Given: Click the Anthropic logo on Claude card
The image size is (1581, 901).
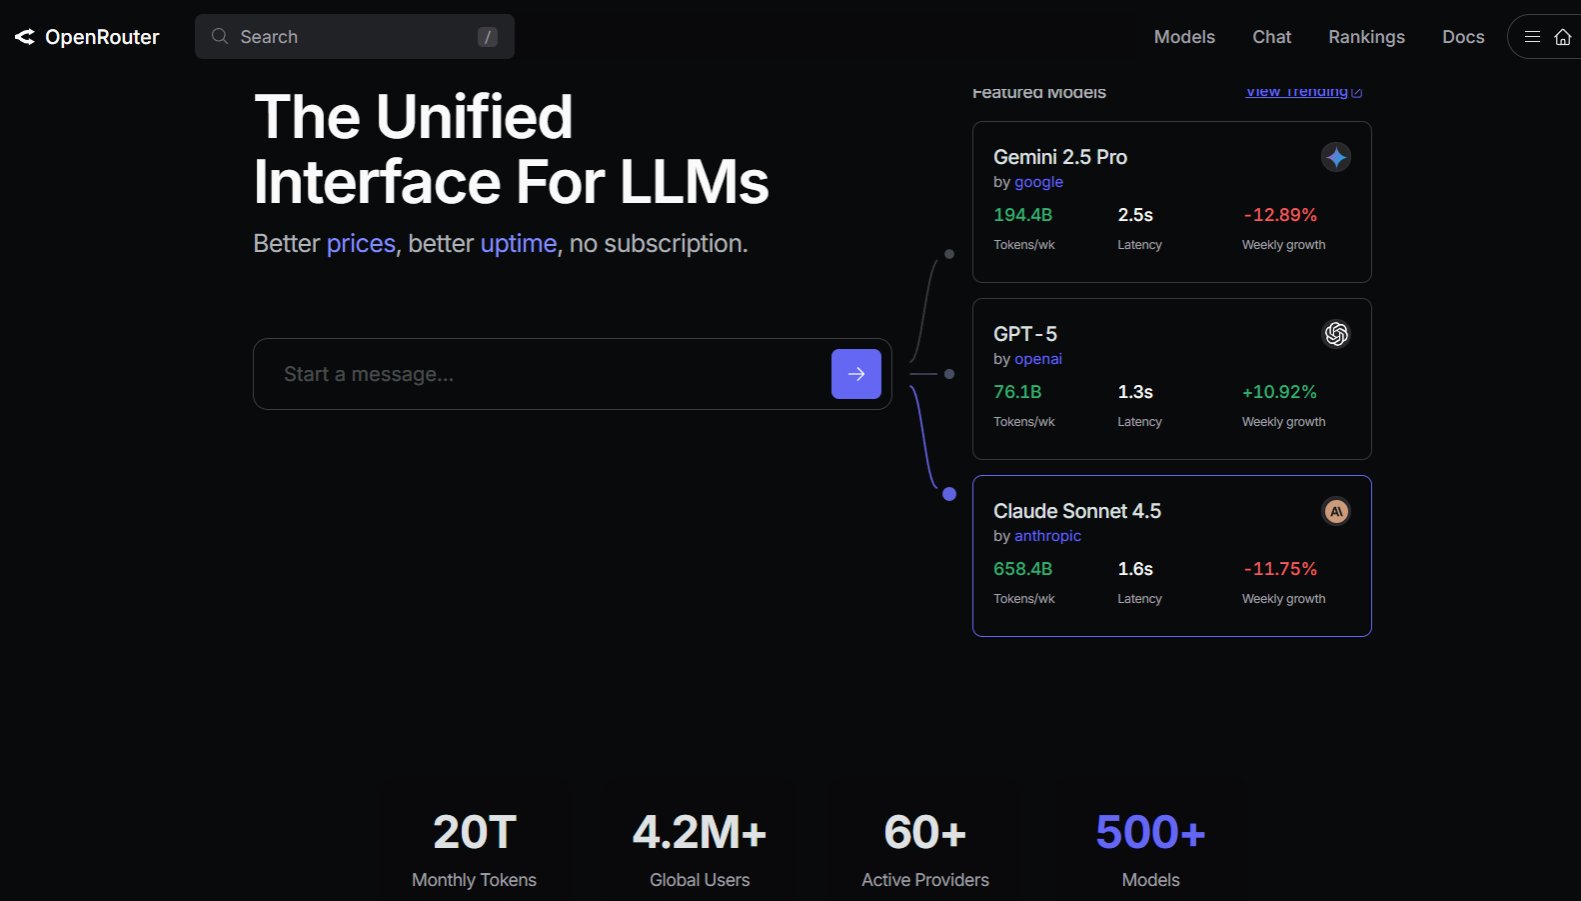Looking at the screenshot, I should 1335,511.
